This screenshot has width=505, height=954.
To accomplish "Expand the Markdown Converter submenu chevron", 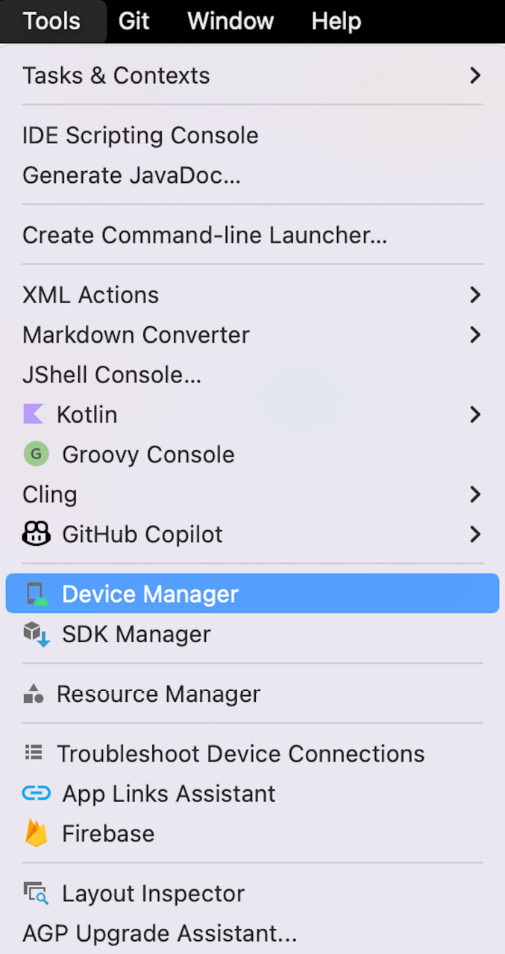I will coord(475,335).
